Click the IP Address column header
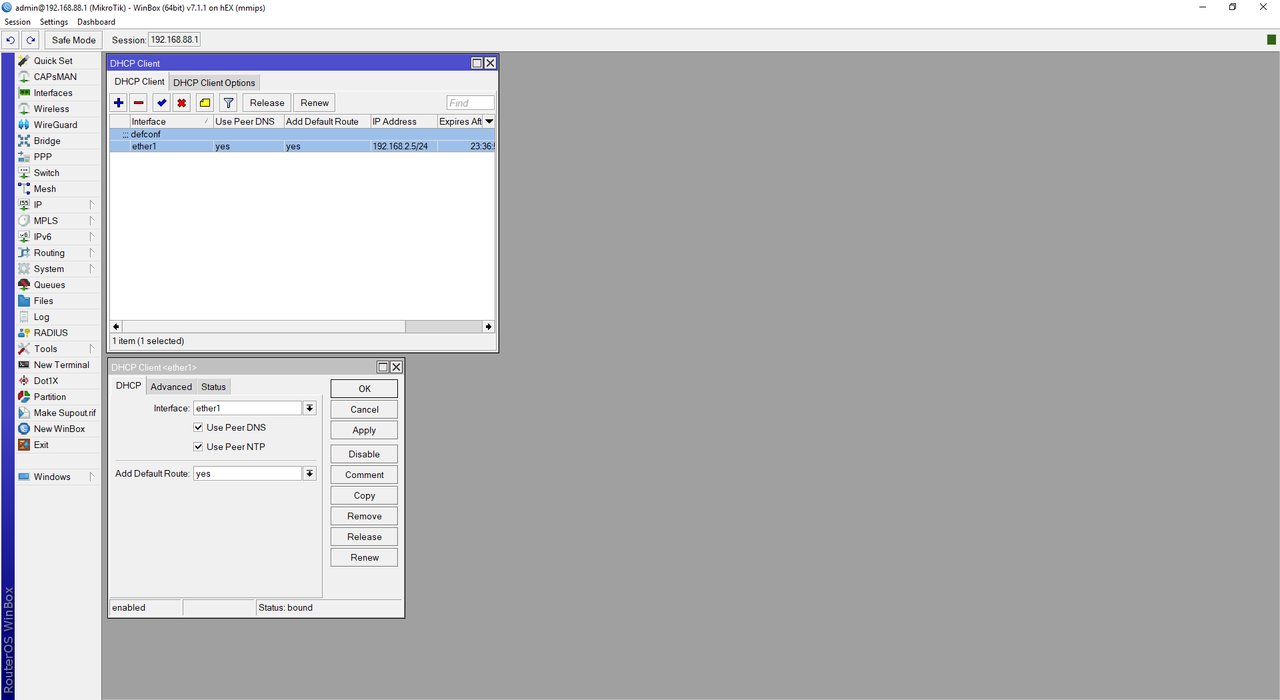Viewport: 1280px width, 700px height. click(403, 122)
